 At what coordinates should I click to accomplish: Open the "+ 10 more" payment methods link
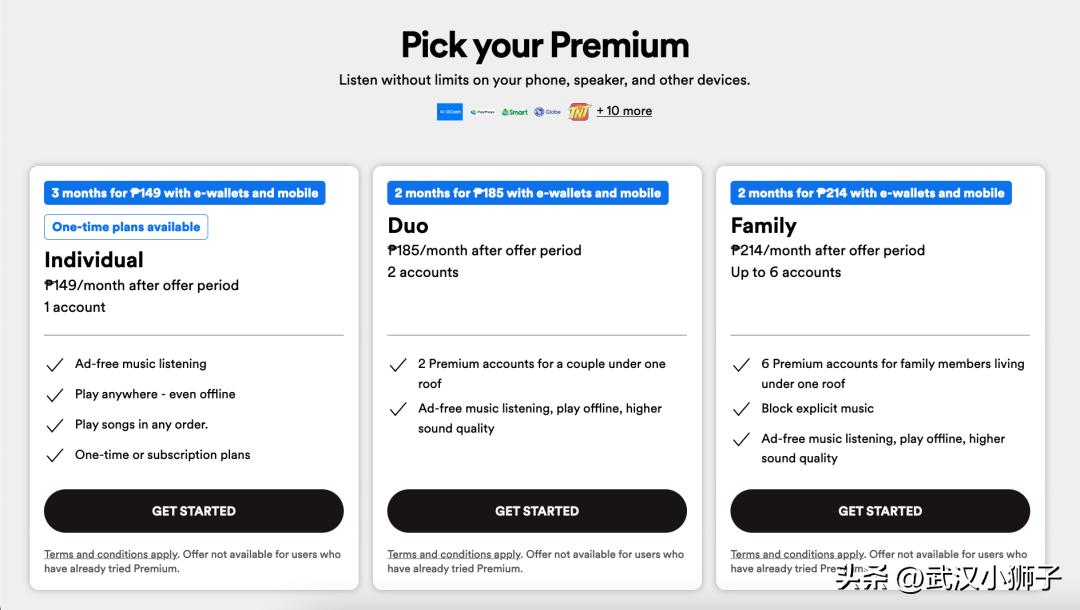pyautogui.click(x=624, y=111)
